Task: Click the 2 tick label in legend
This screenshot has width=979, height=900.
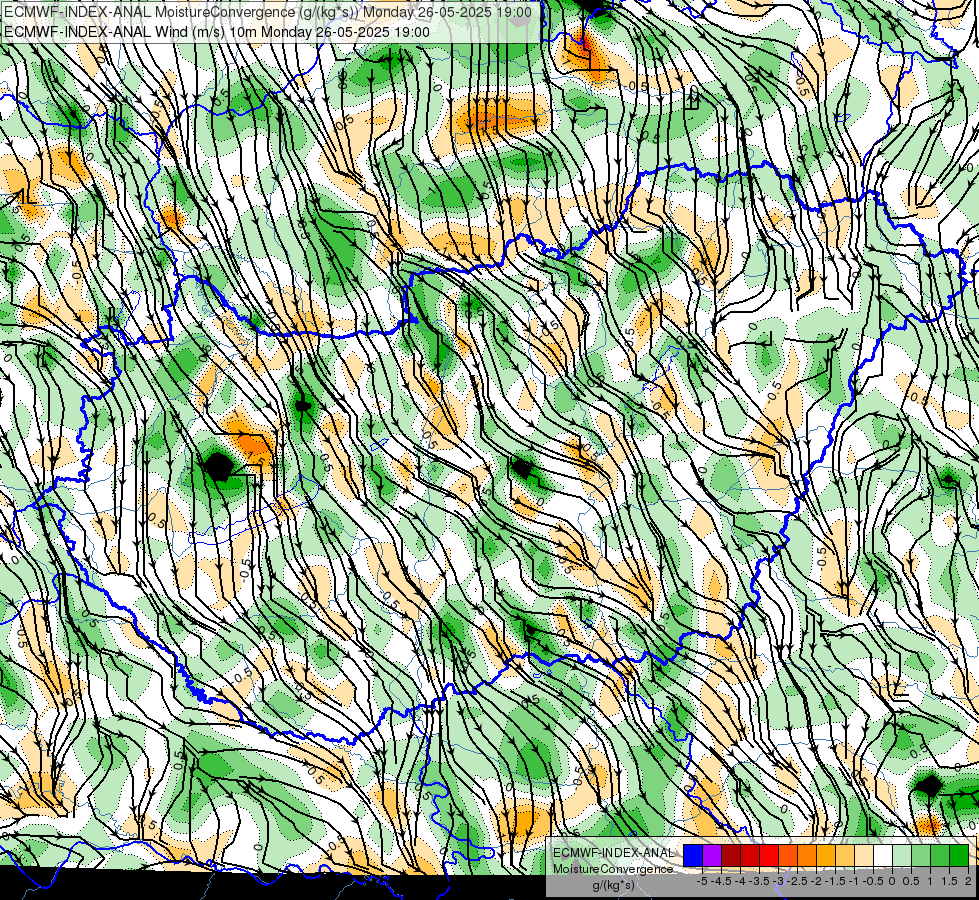Action: pyautogui.click(x=968, y=881)
